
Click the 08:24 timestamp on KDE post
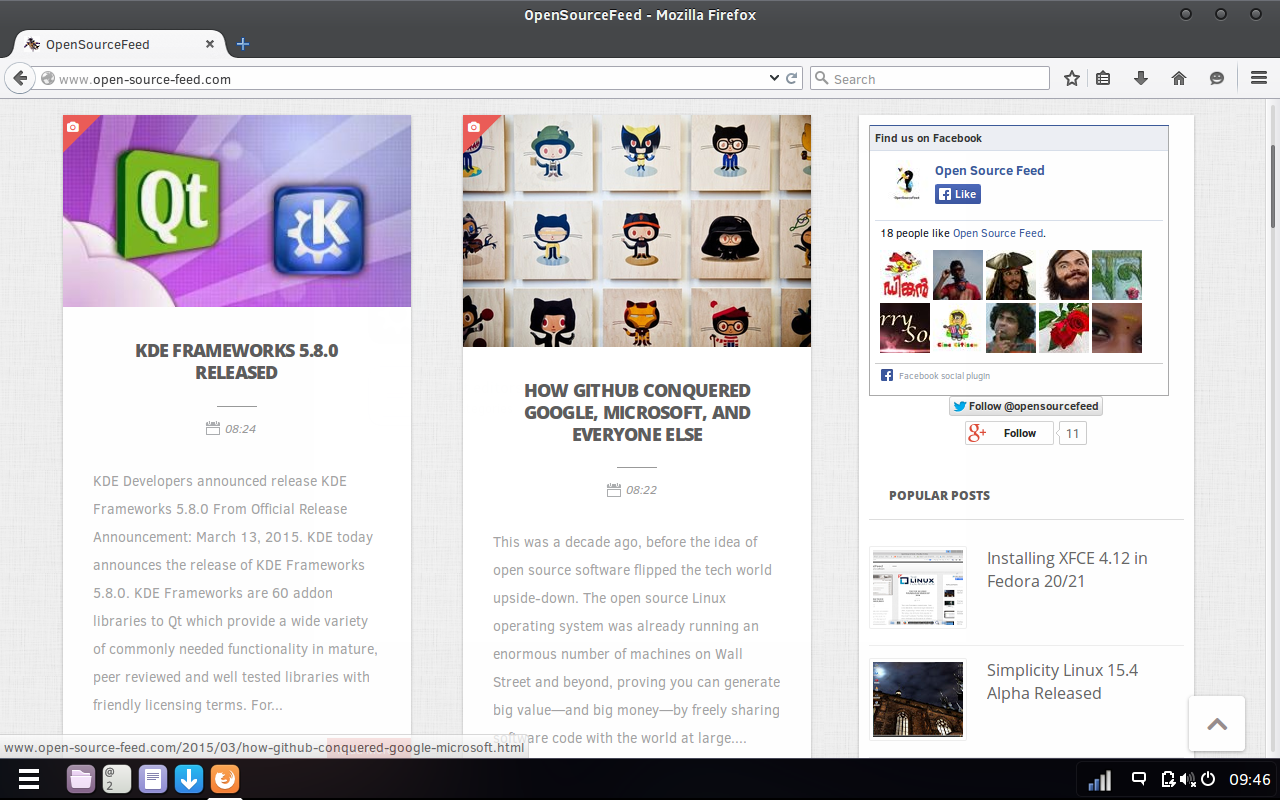240,429
